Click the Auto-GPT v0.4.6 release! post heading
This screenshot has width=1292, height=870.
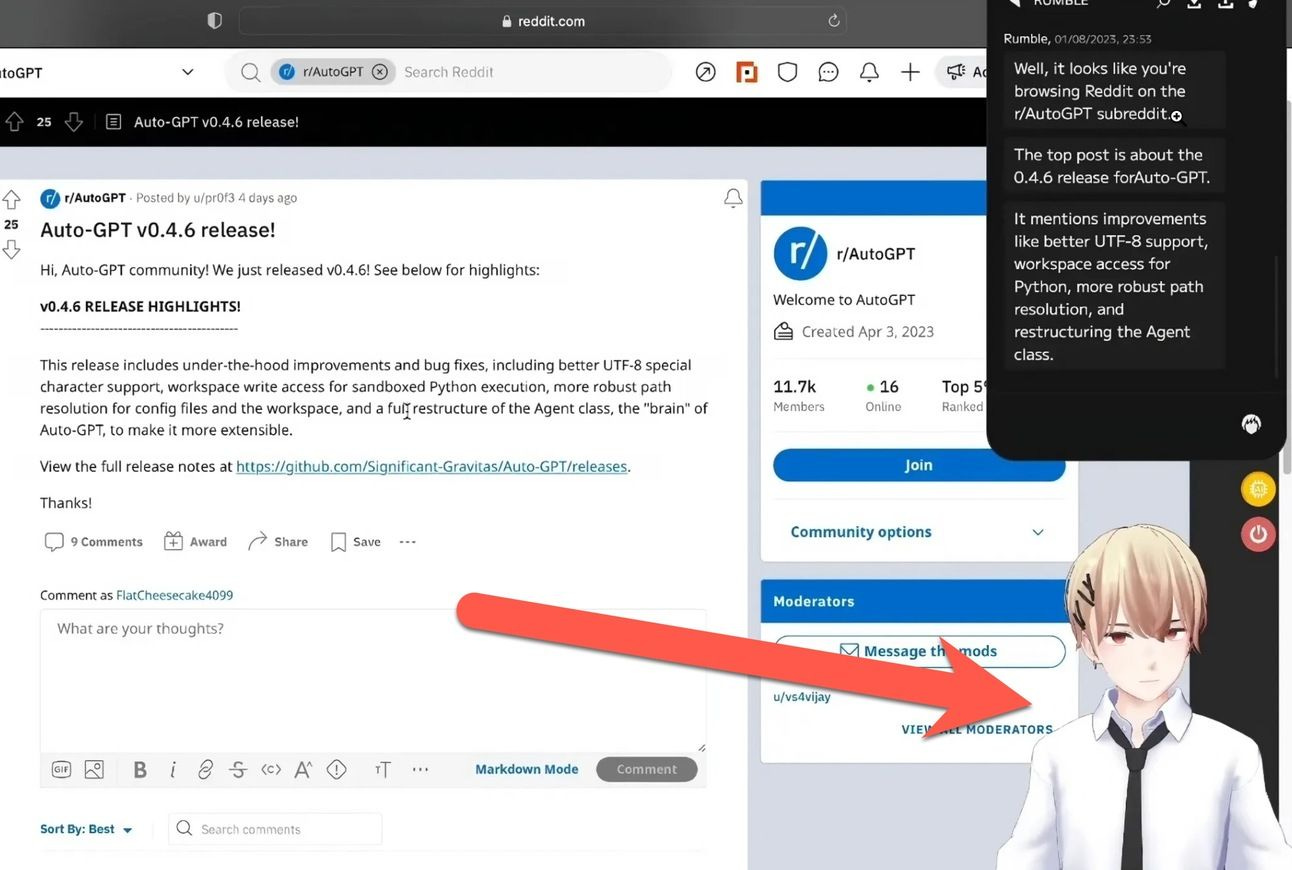click(x=158, y=230)
